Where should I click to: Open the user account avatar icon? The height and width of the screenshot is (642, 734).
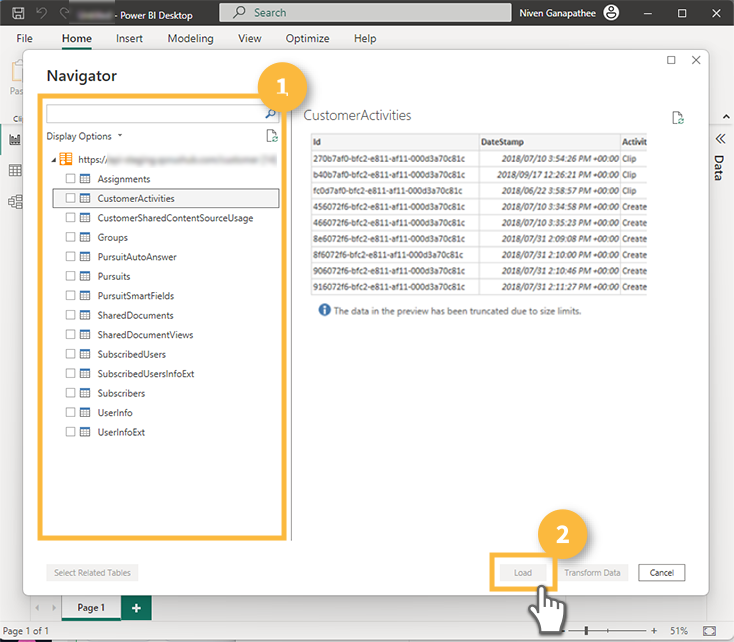(611, 13)
